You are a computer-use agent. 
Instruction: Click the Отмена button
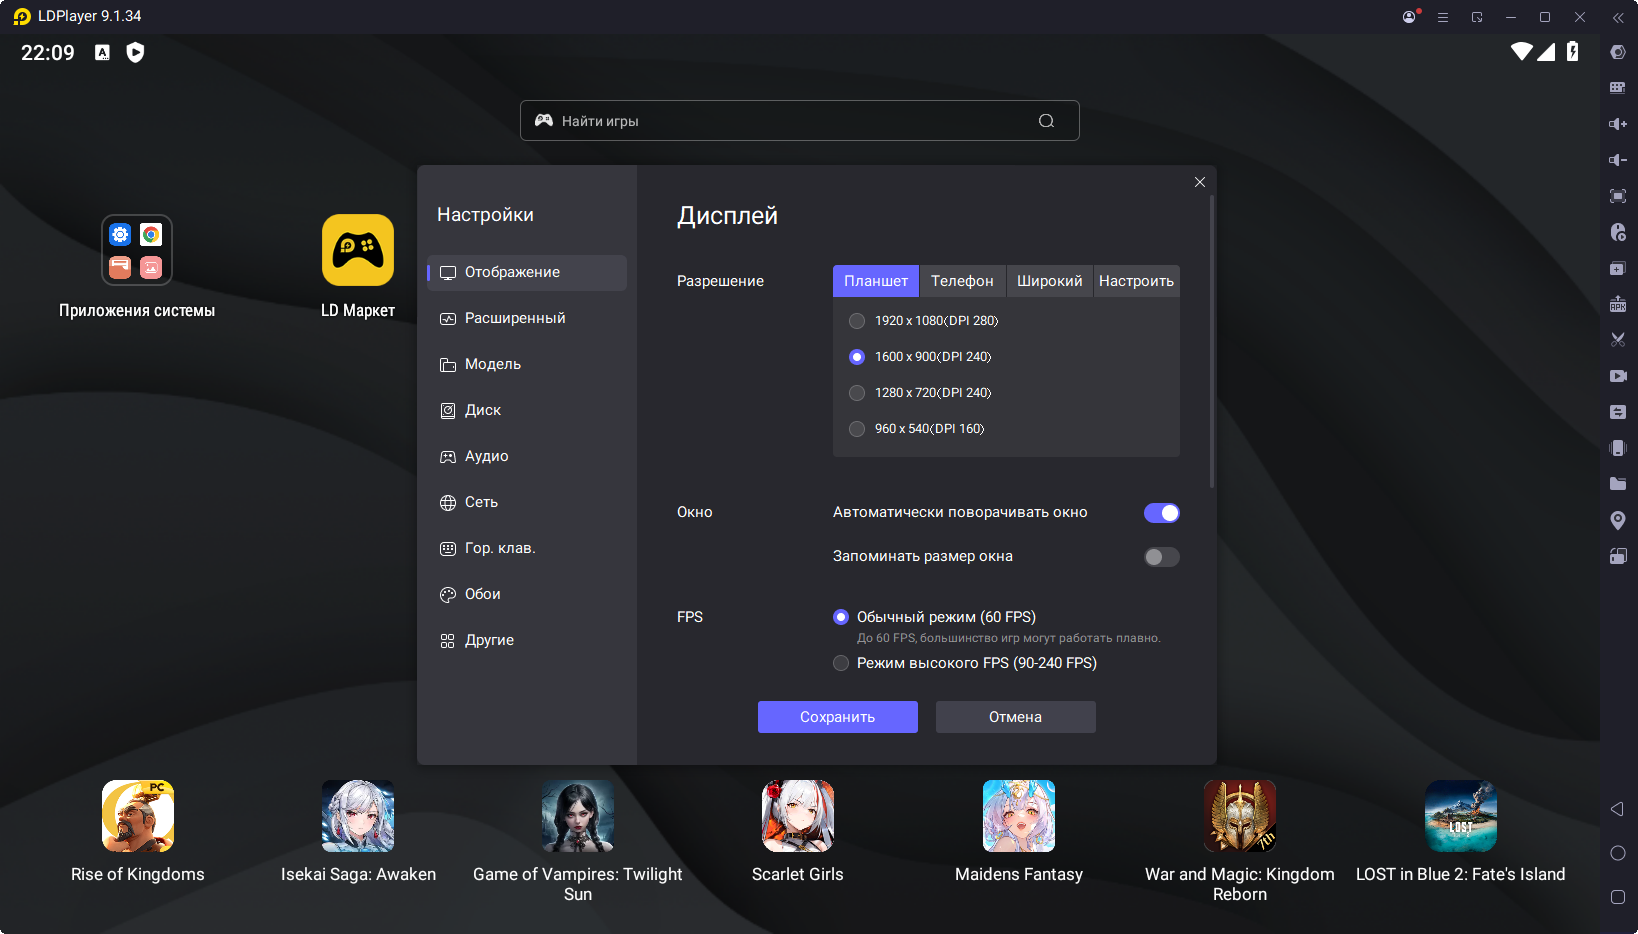[x=1015, y=717]
